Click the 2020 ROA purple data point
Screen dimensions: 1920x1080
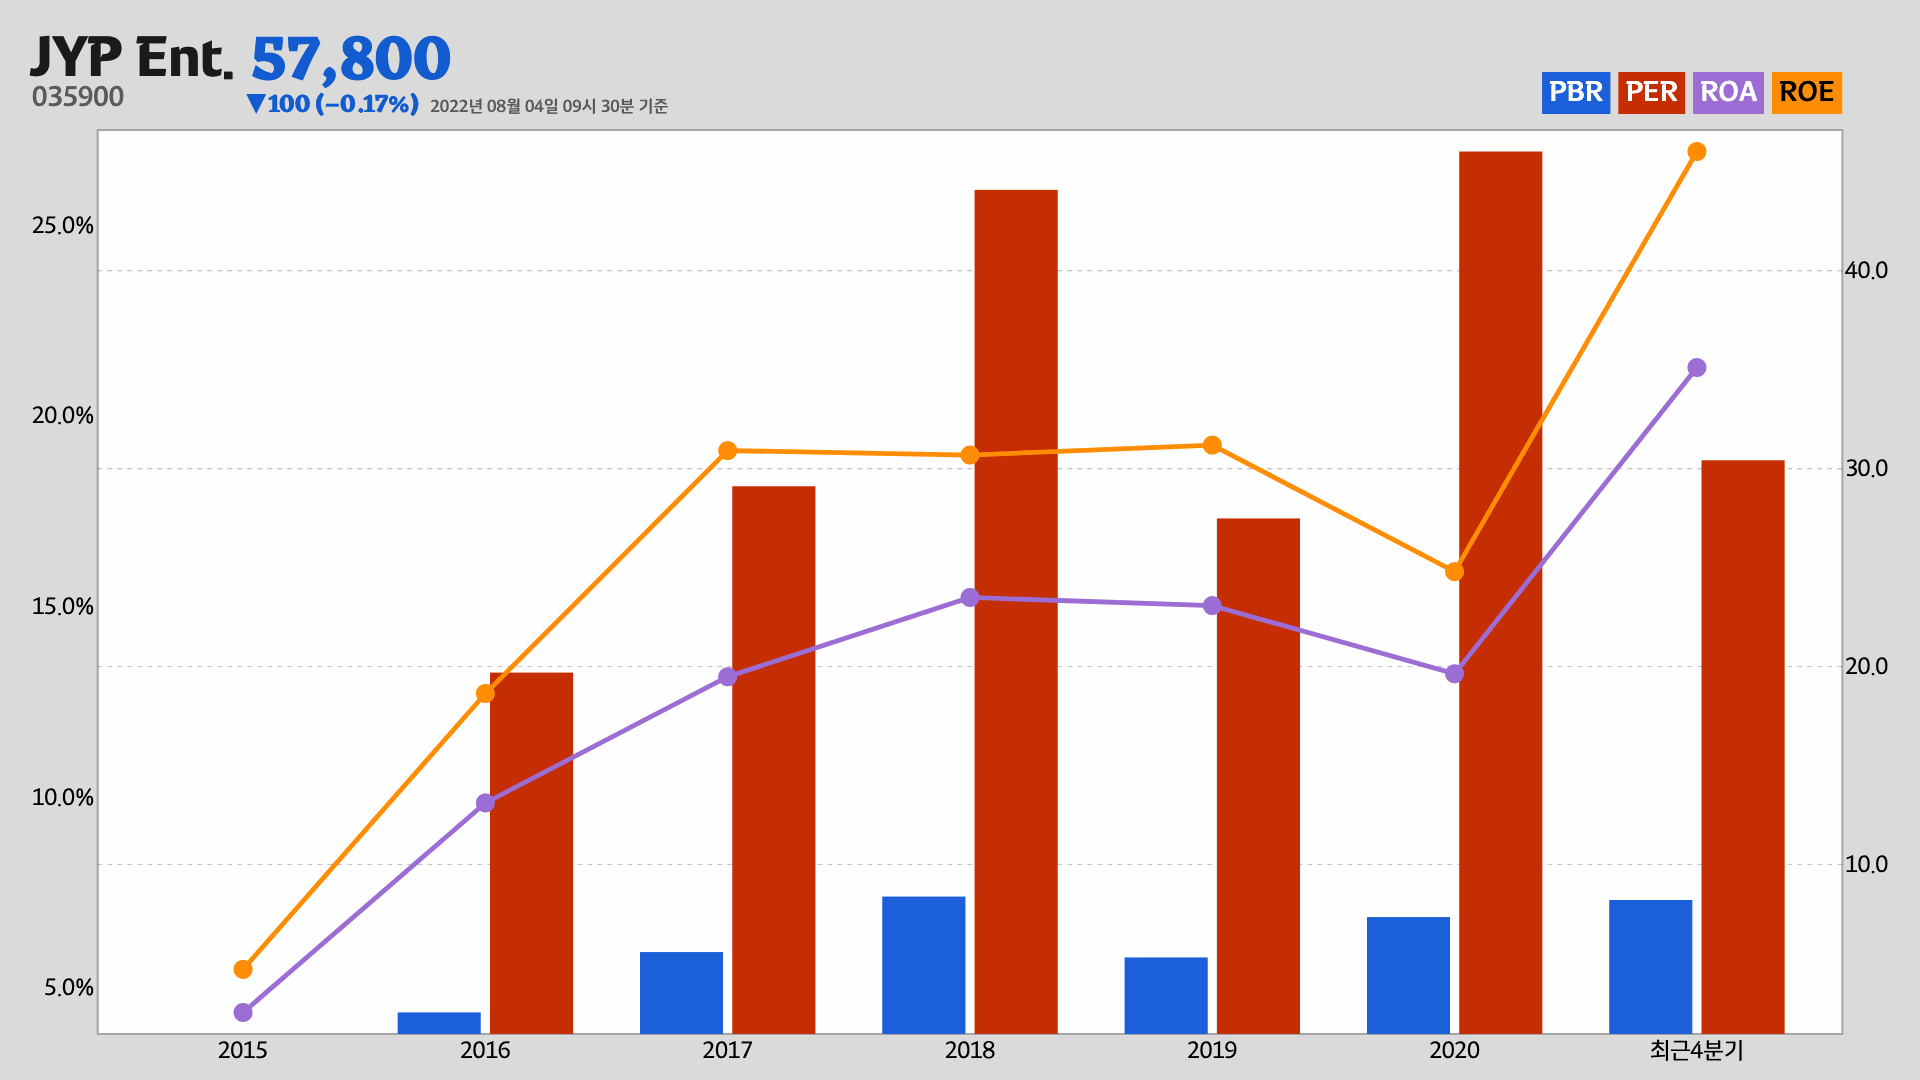tap(1455, 674)
